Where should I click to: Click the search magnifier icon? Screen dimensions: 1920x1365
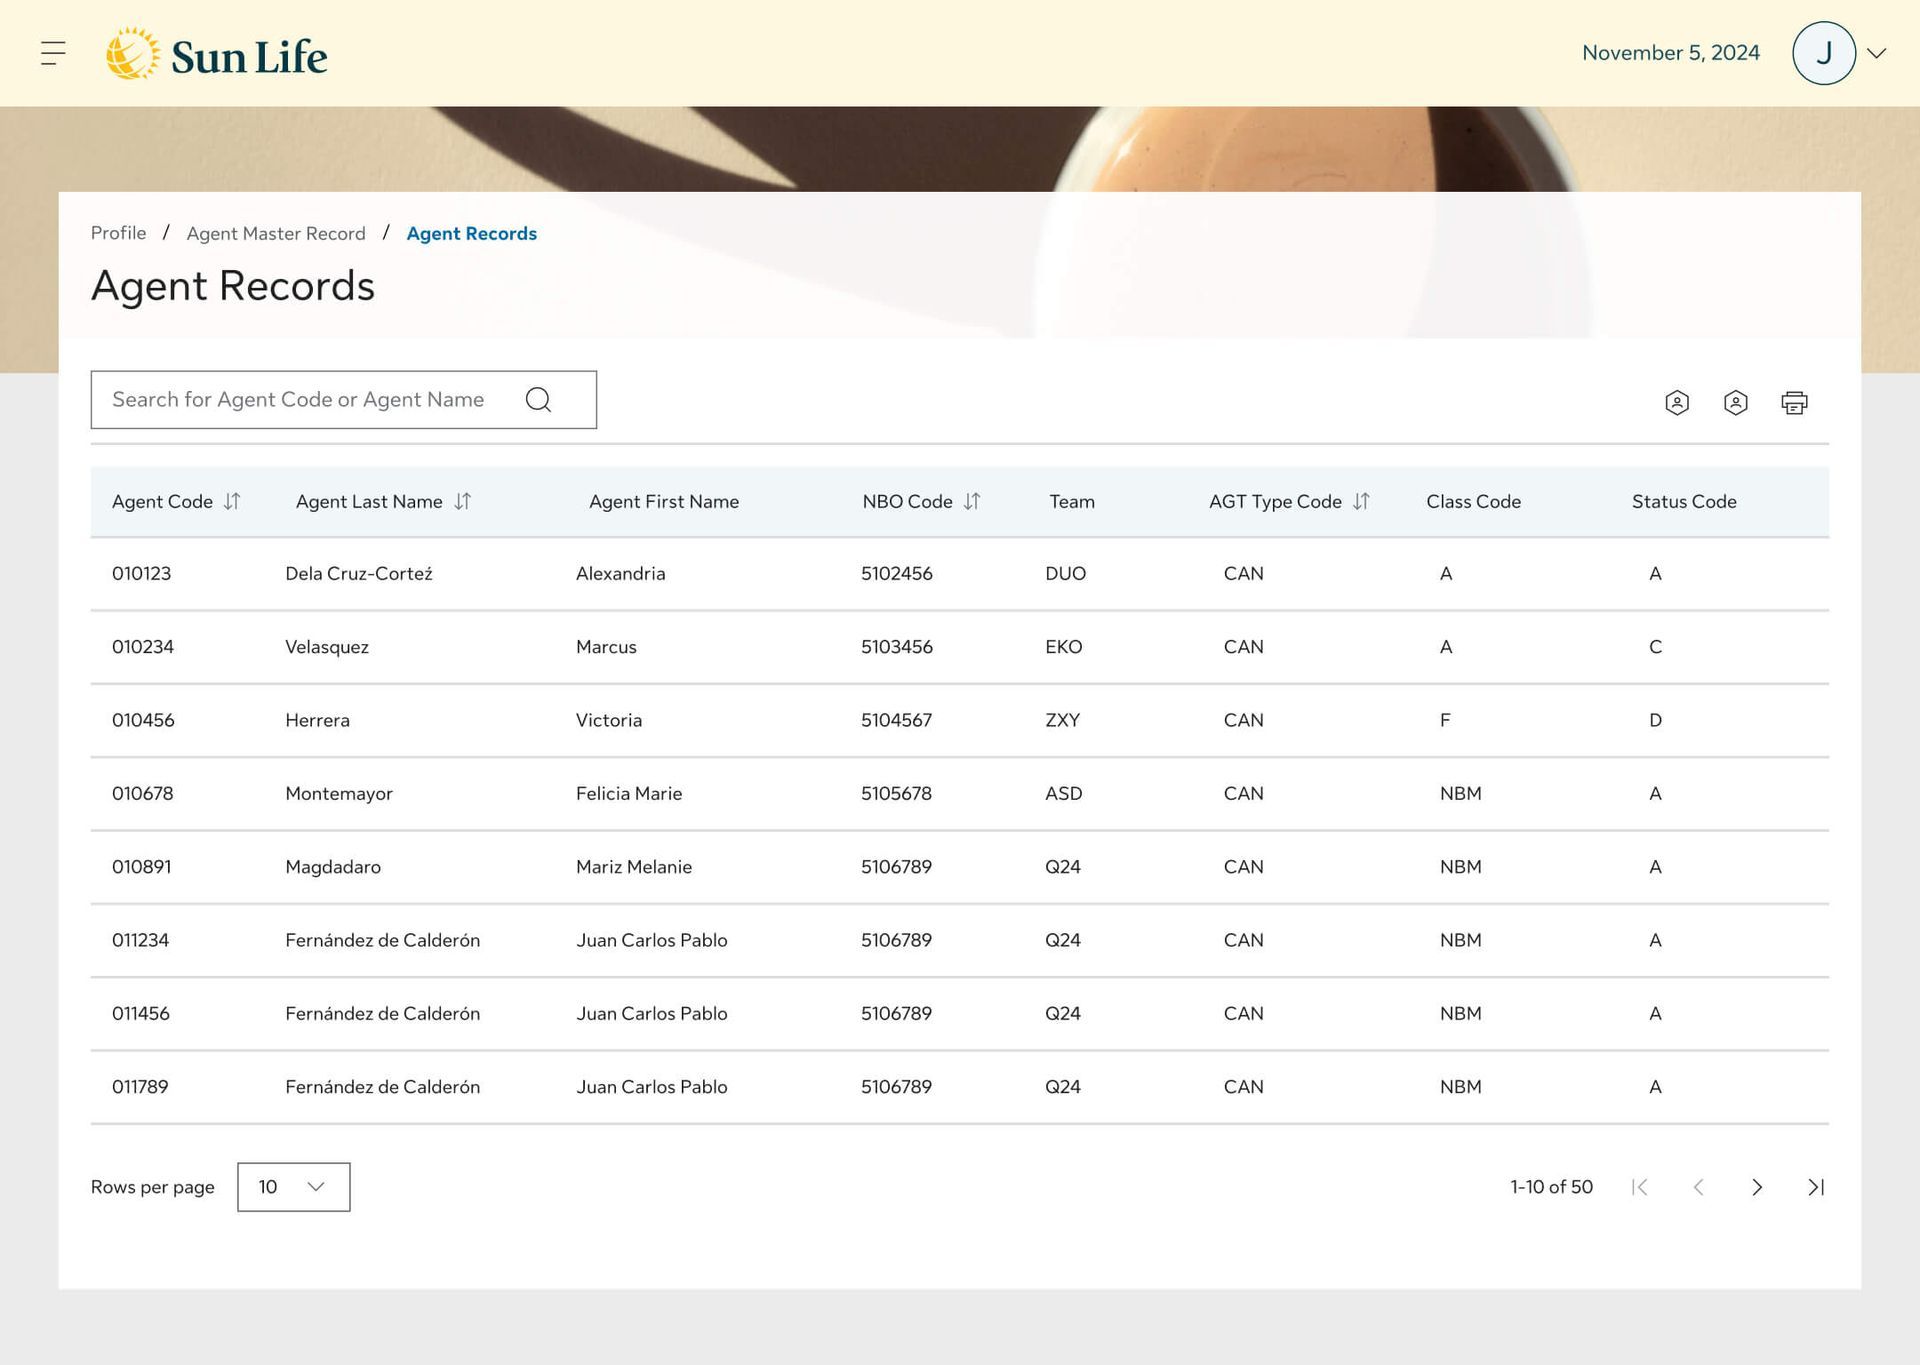[x=538, y=400]
